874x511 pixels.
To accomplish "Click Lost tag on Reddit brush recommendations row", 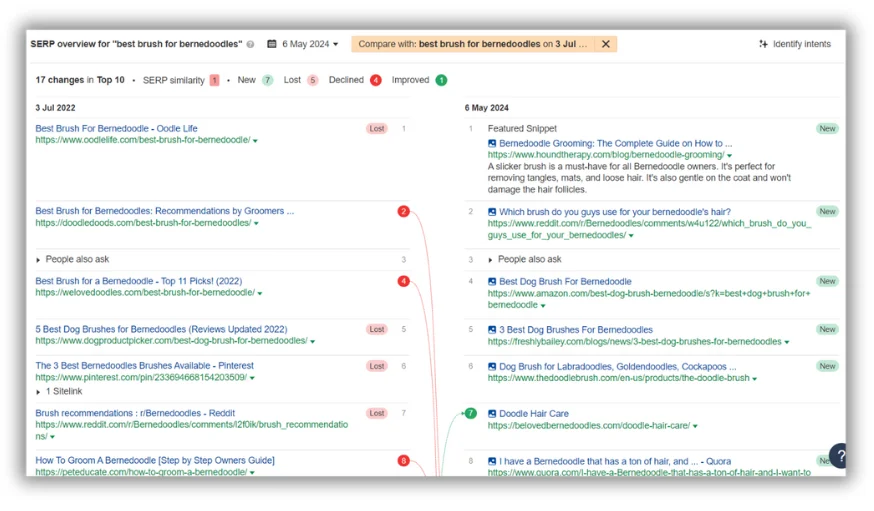I will point(377,413).
